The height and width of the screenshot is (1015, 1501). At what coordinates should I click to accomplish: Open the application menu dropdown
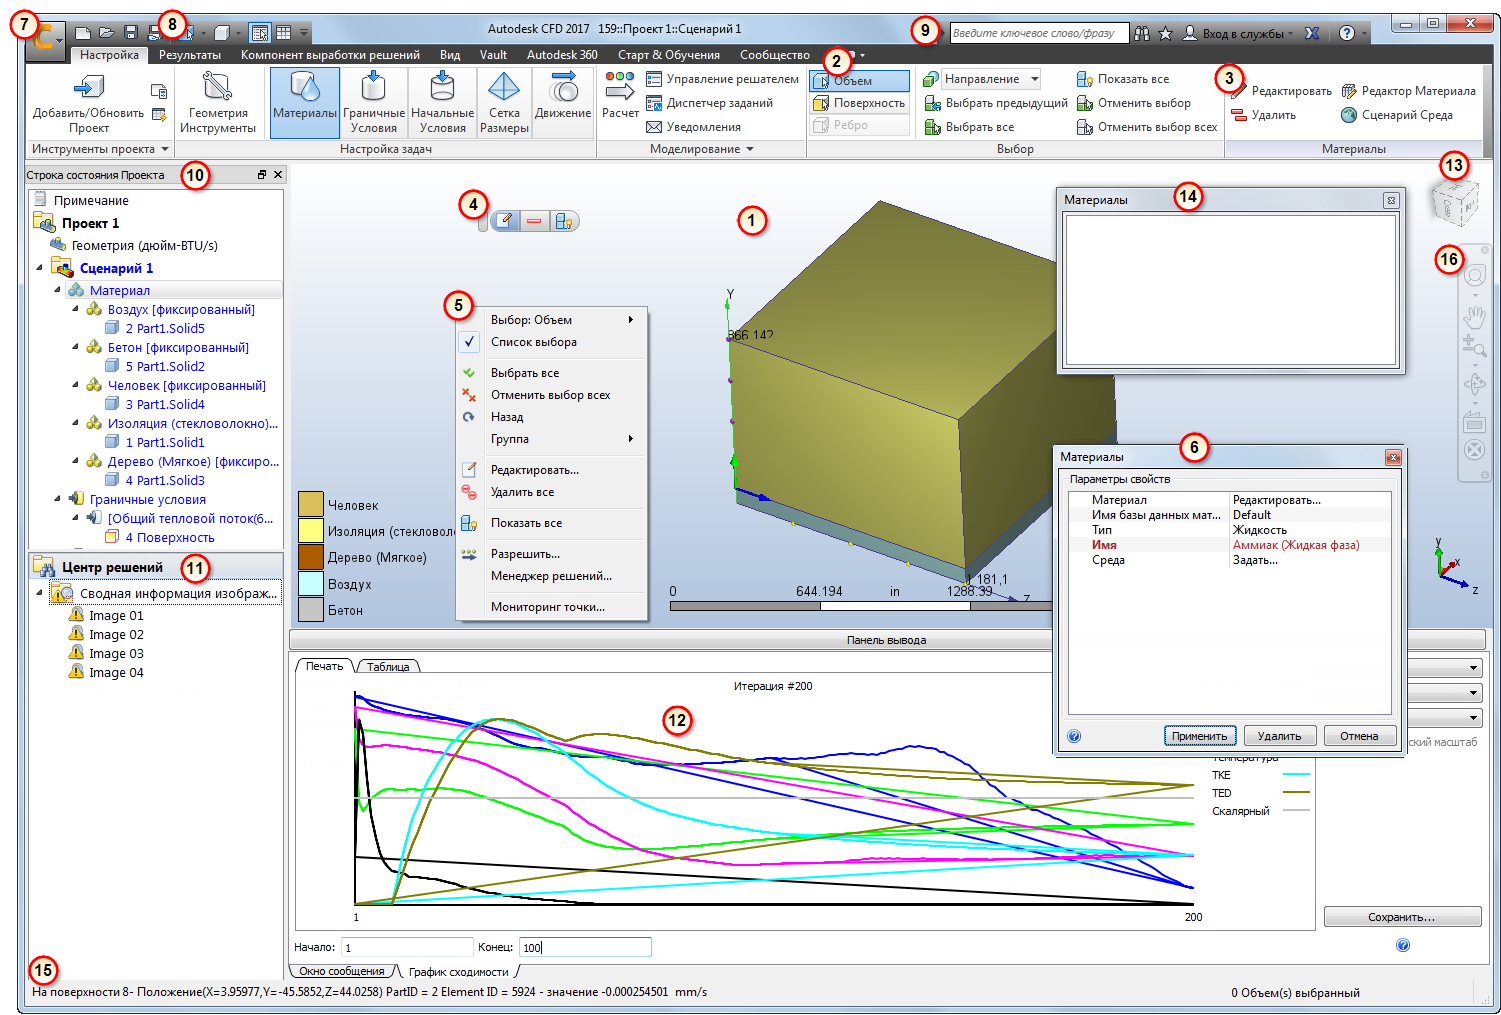pos(45,41)
